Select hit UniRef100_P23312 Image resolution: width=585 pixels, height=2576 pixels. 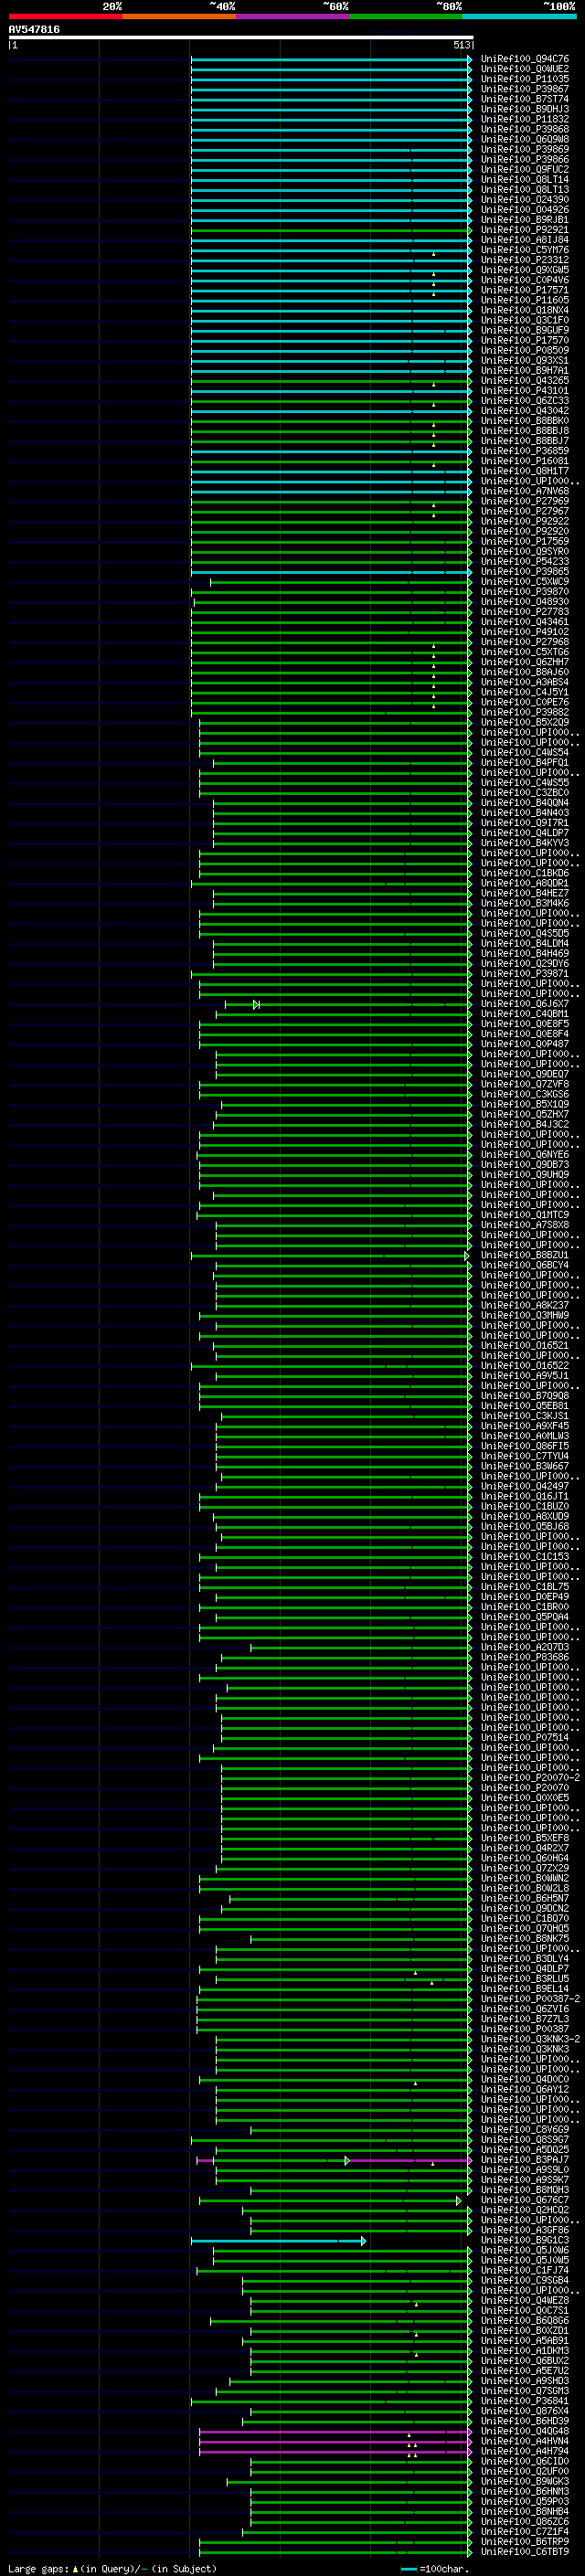click(x=524, y=260)
